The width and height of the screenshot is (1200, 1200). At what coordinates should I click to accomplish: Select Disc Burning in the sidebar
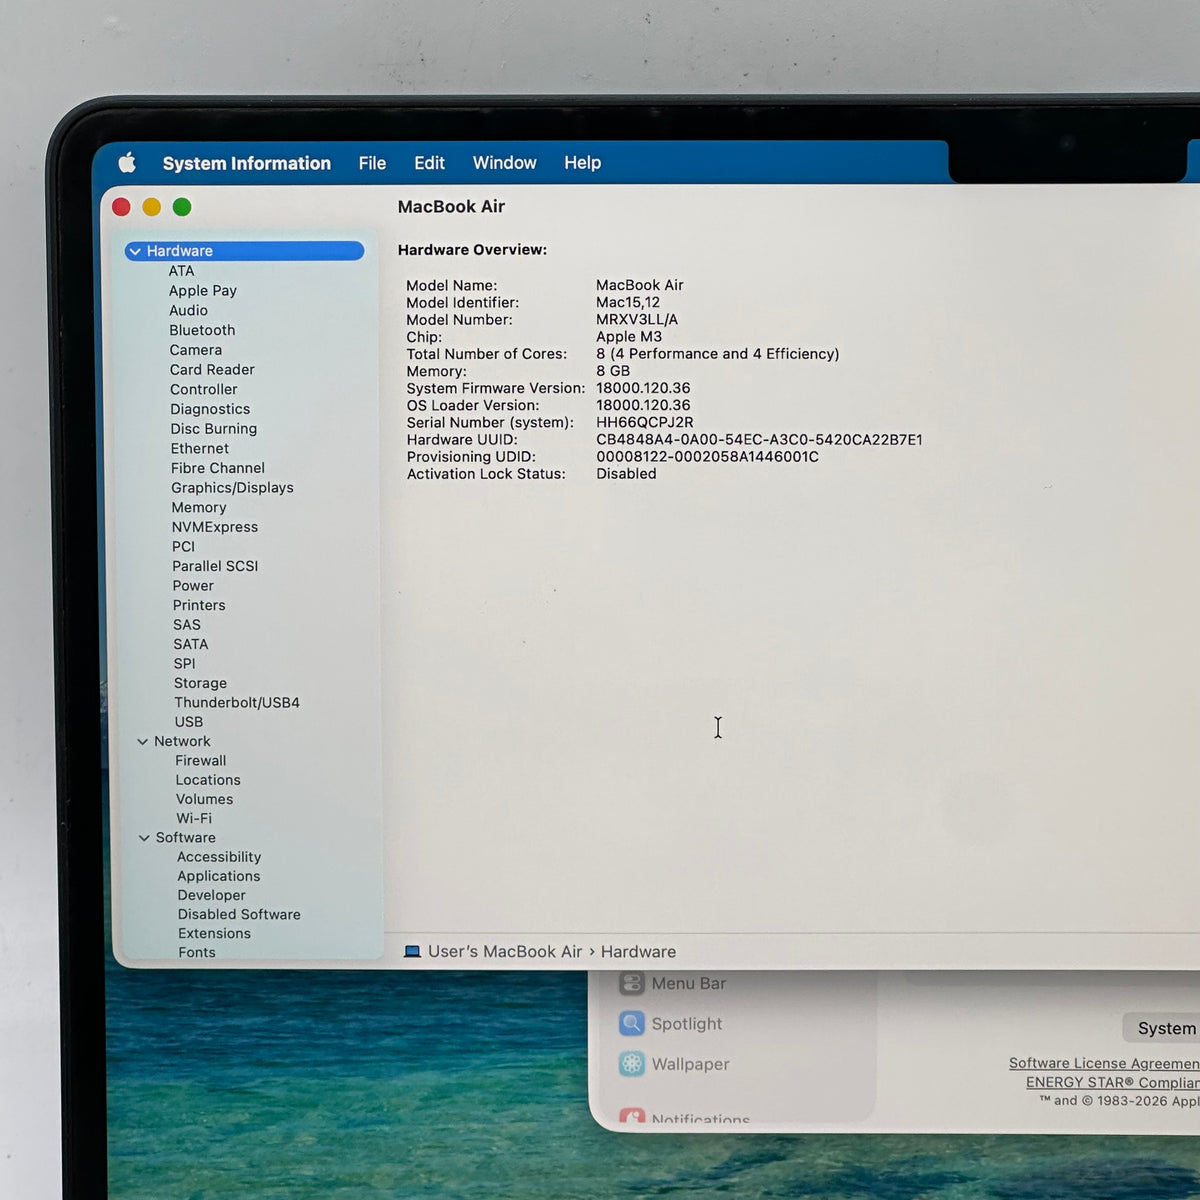click(214, 429)
